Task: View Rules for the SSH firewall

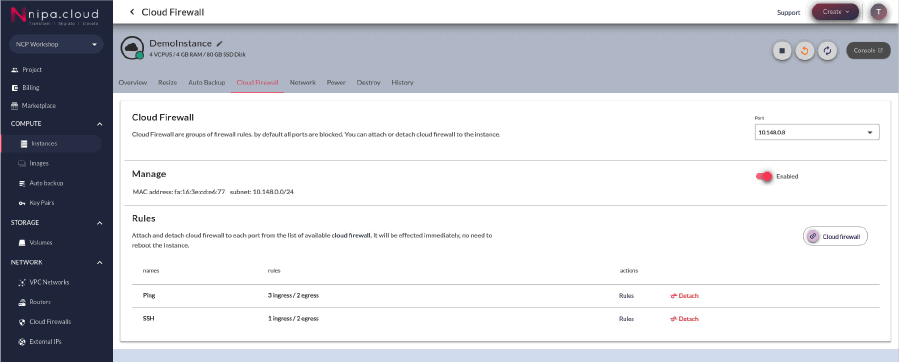Action: coord(626,318)
